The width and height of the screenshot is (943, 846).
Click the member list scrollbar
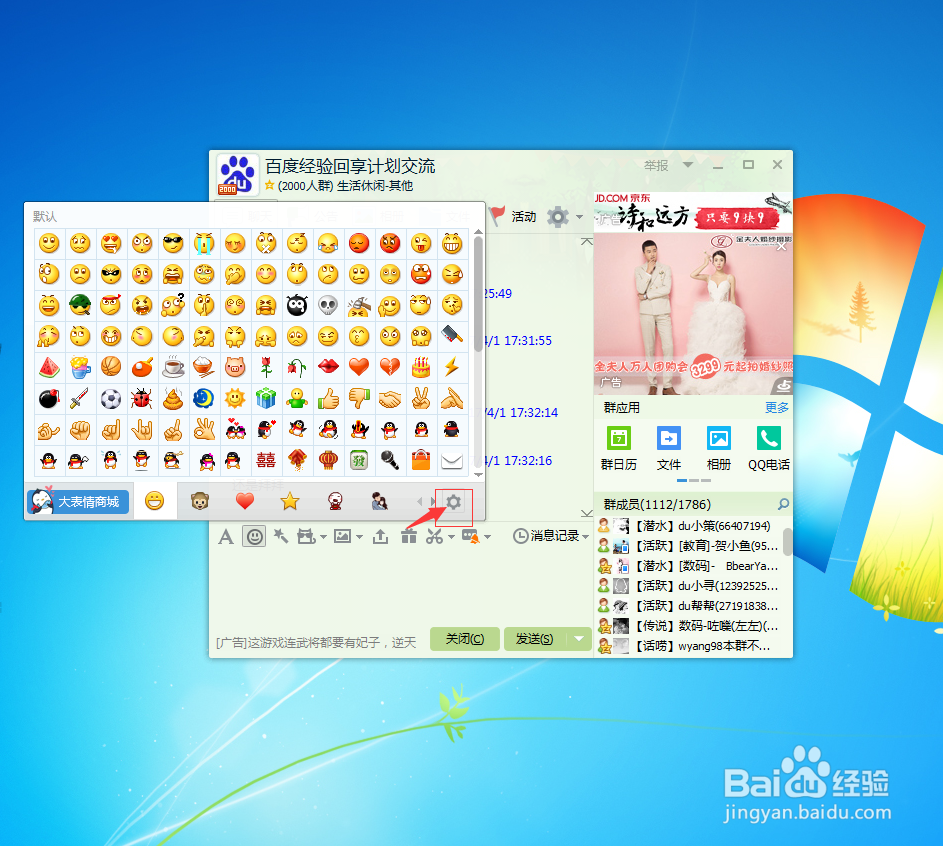click(787, 542)
